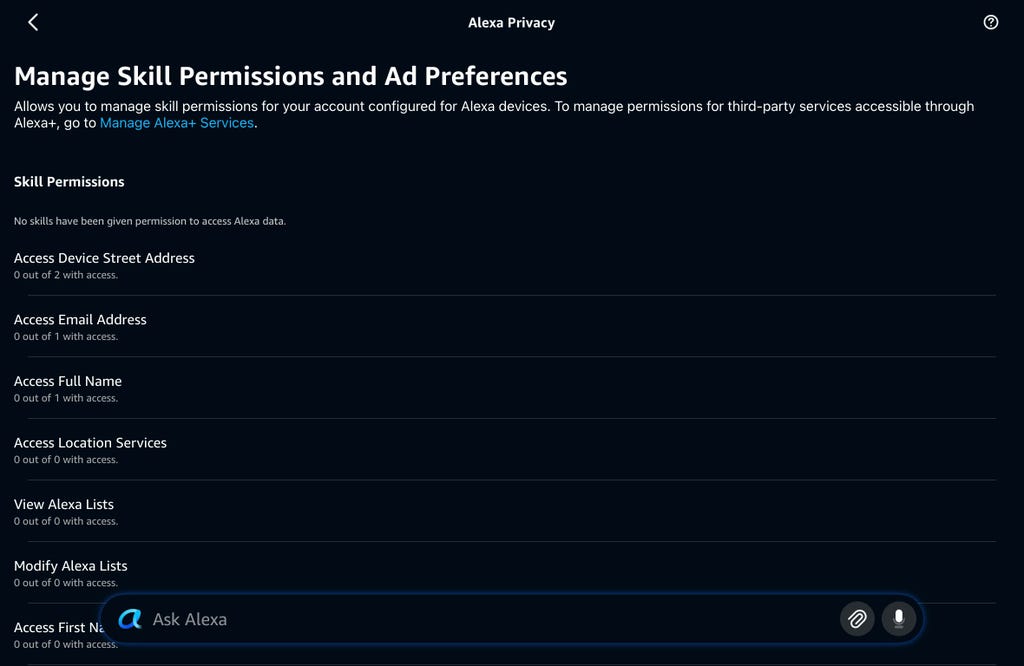The height and width of the screenshot is (666, 1024).
Task: Tap the paperclip attachment icon
Action: (x=857, y=619)
